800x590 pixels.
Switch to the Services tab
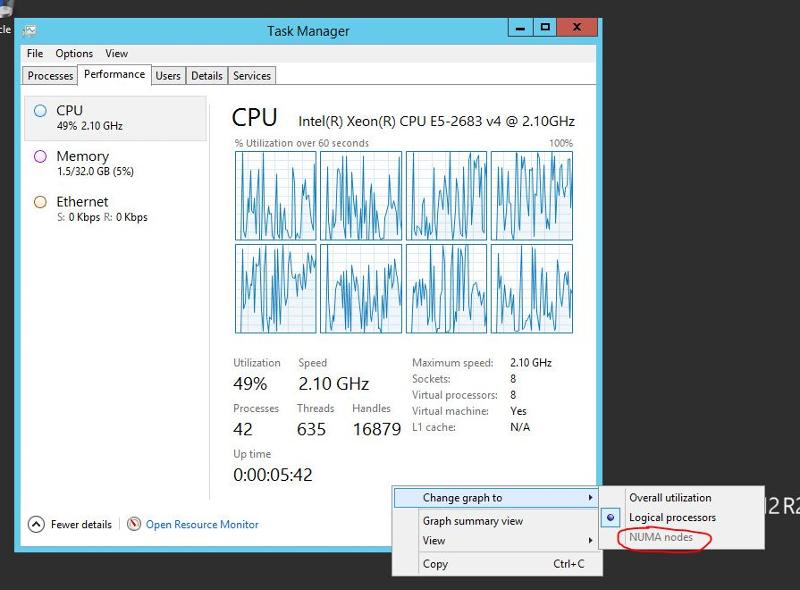251,75
